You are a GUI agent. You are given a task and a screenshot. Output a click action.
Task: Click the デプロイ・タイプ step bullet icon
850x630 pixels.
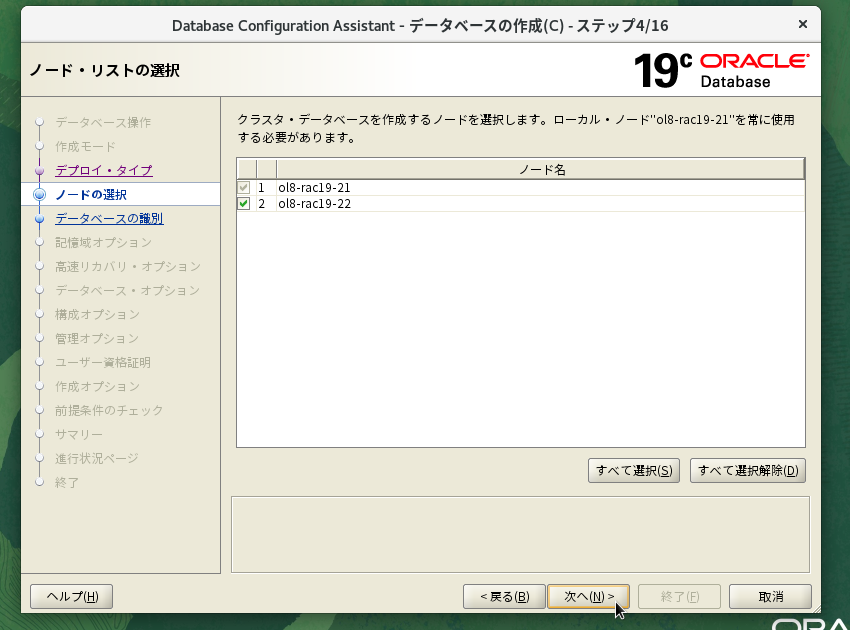tap(39, 170)
